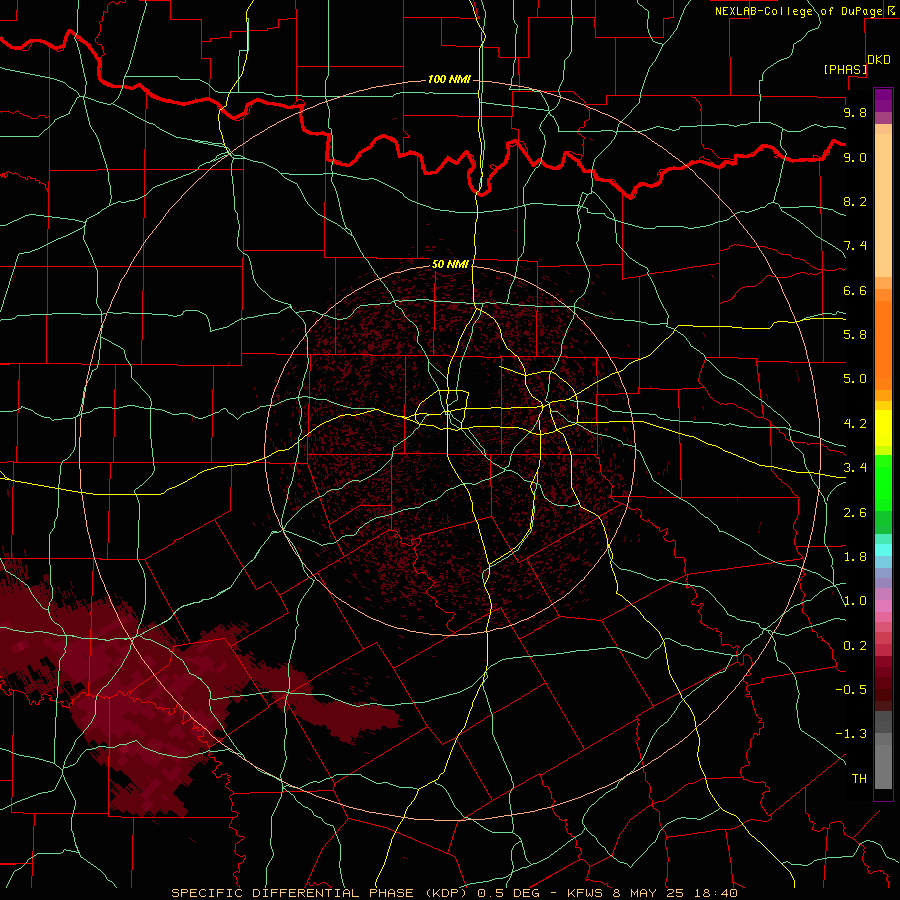Click the 1.8 scale value
The image size is (900, 900).
coord(855,557)
